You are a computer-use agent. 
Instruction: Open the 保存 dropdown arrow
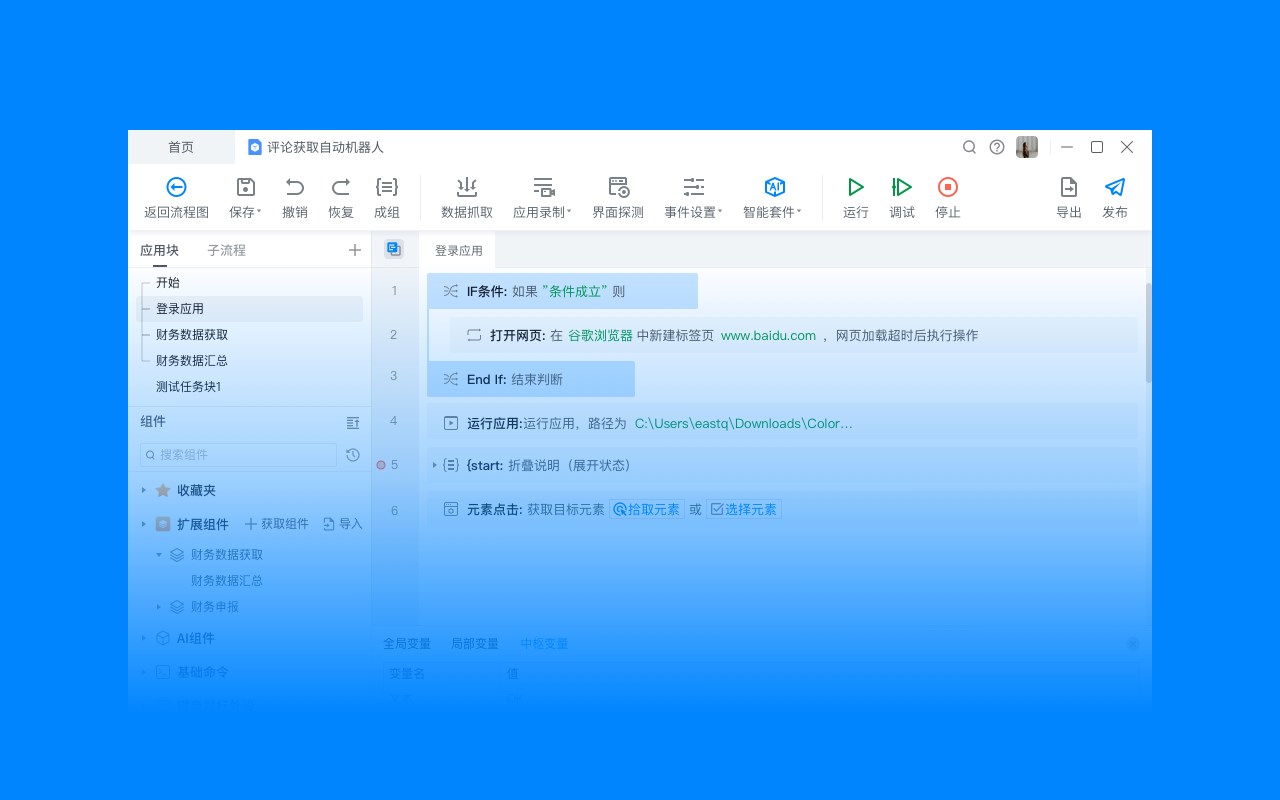point(259,212)
